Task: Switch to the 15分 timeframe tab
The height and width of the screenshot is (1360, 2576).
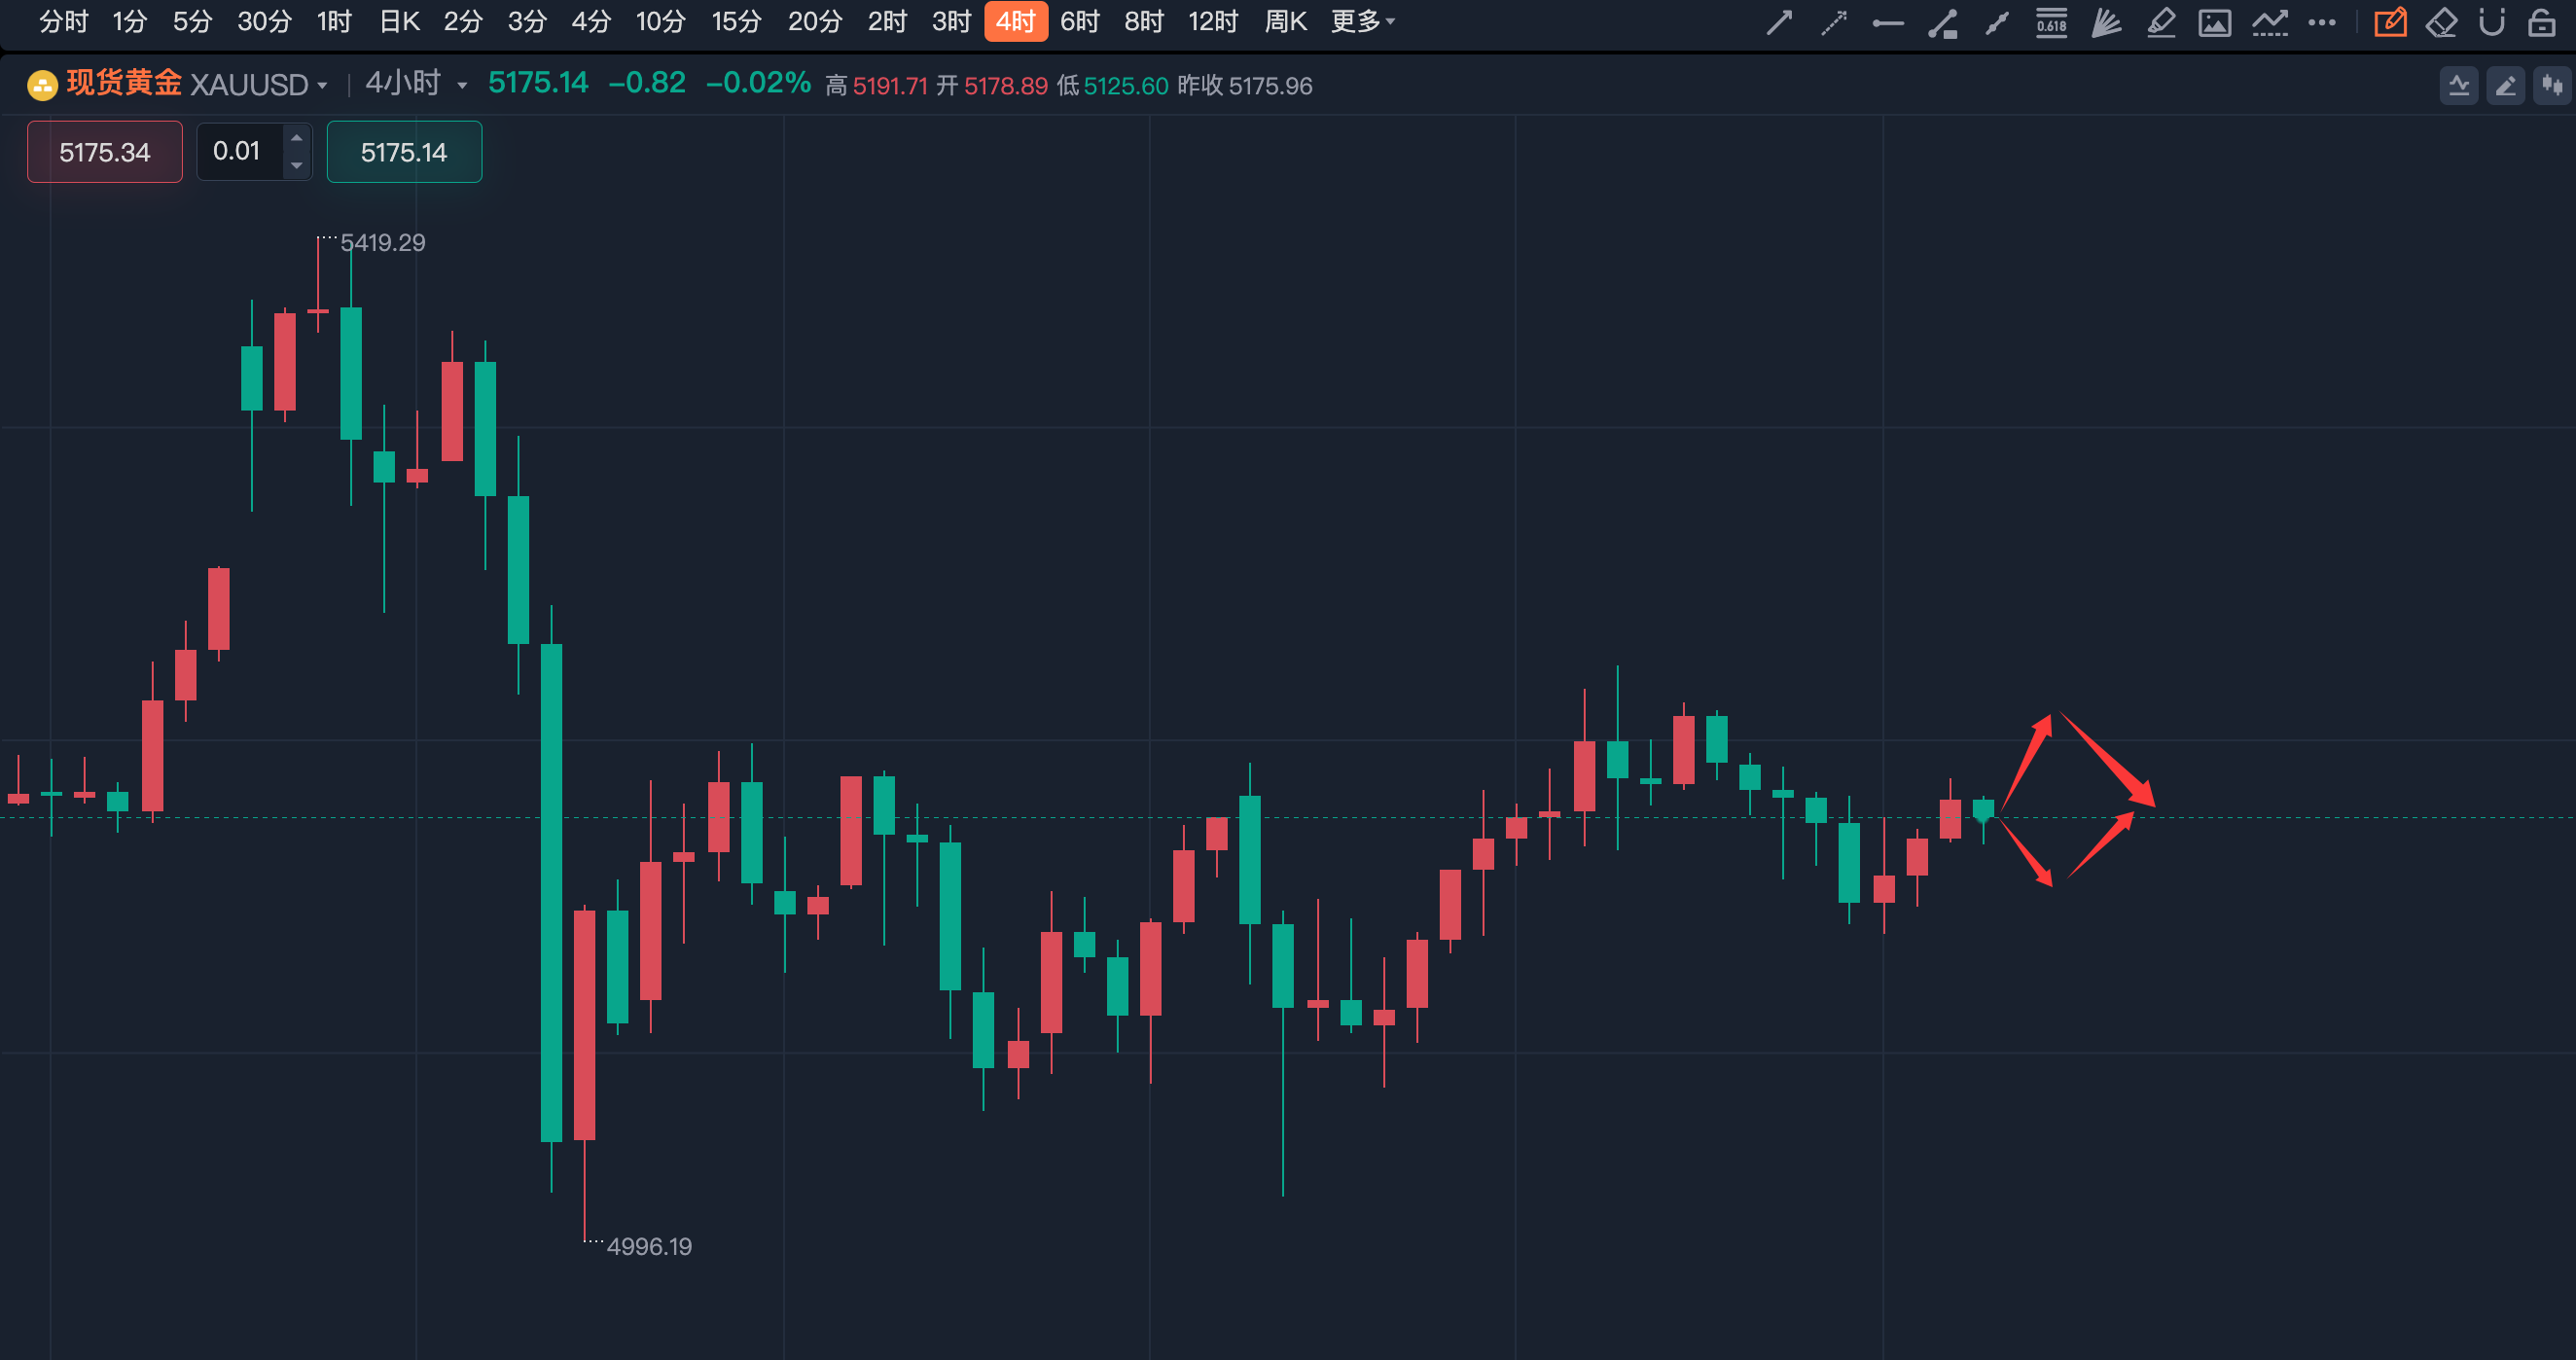Action: pos(736,21)
